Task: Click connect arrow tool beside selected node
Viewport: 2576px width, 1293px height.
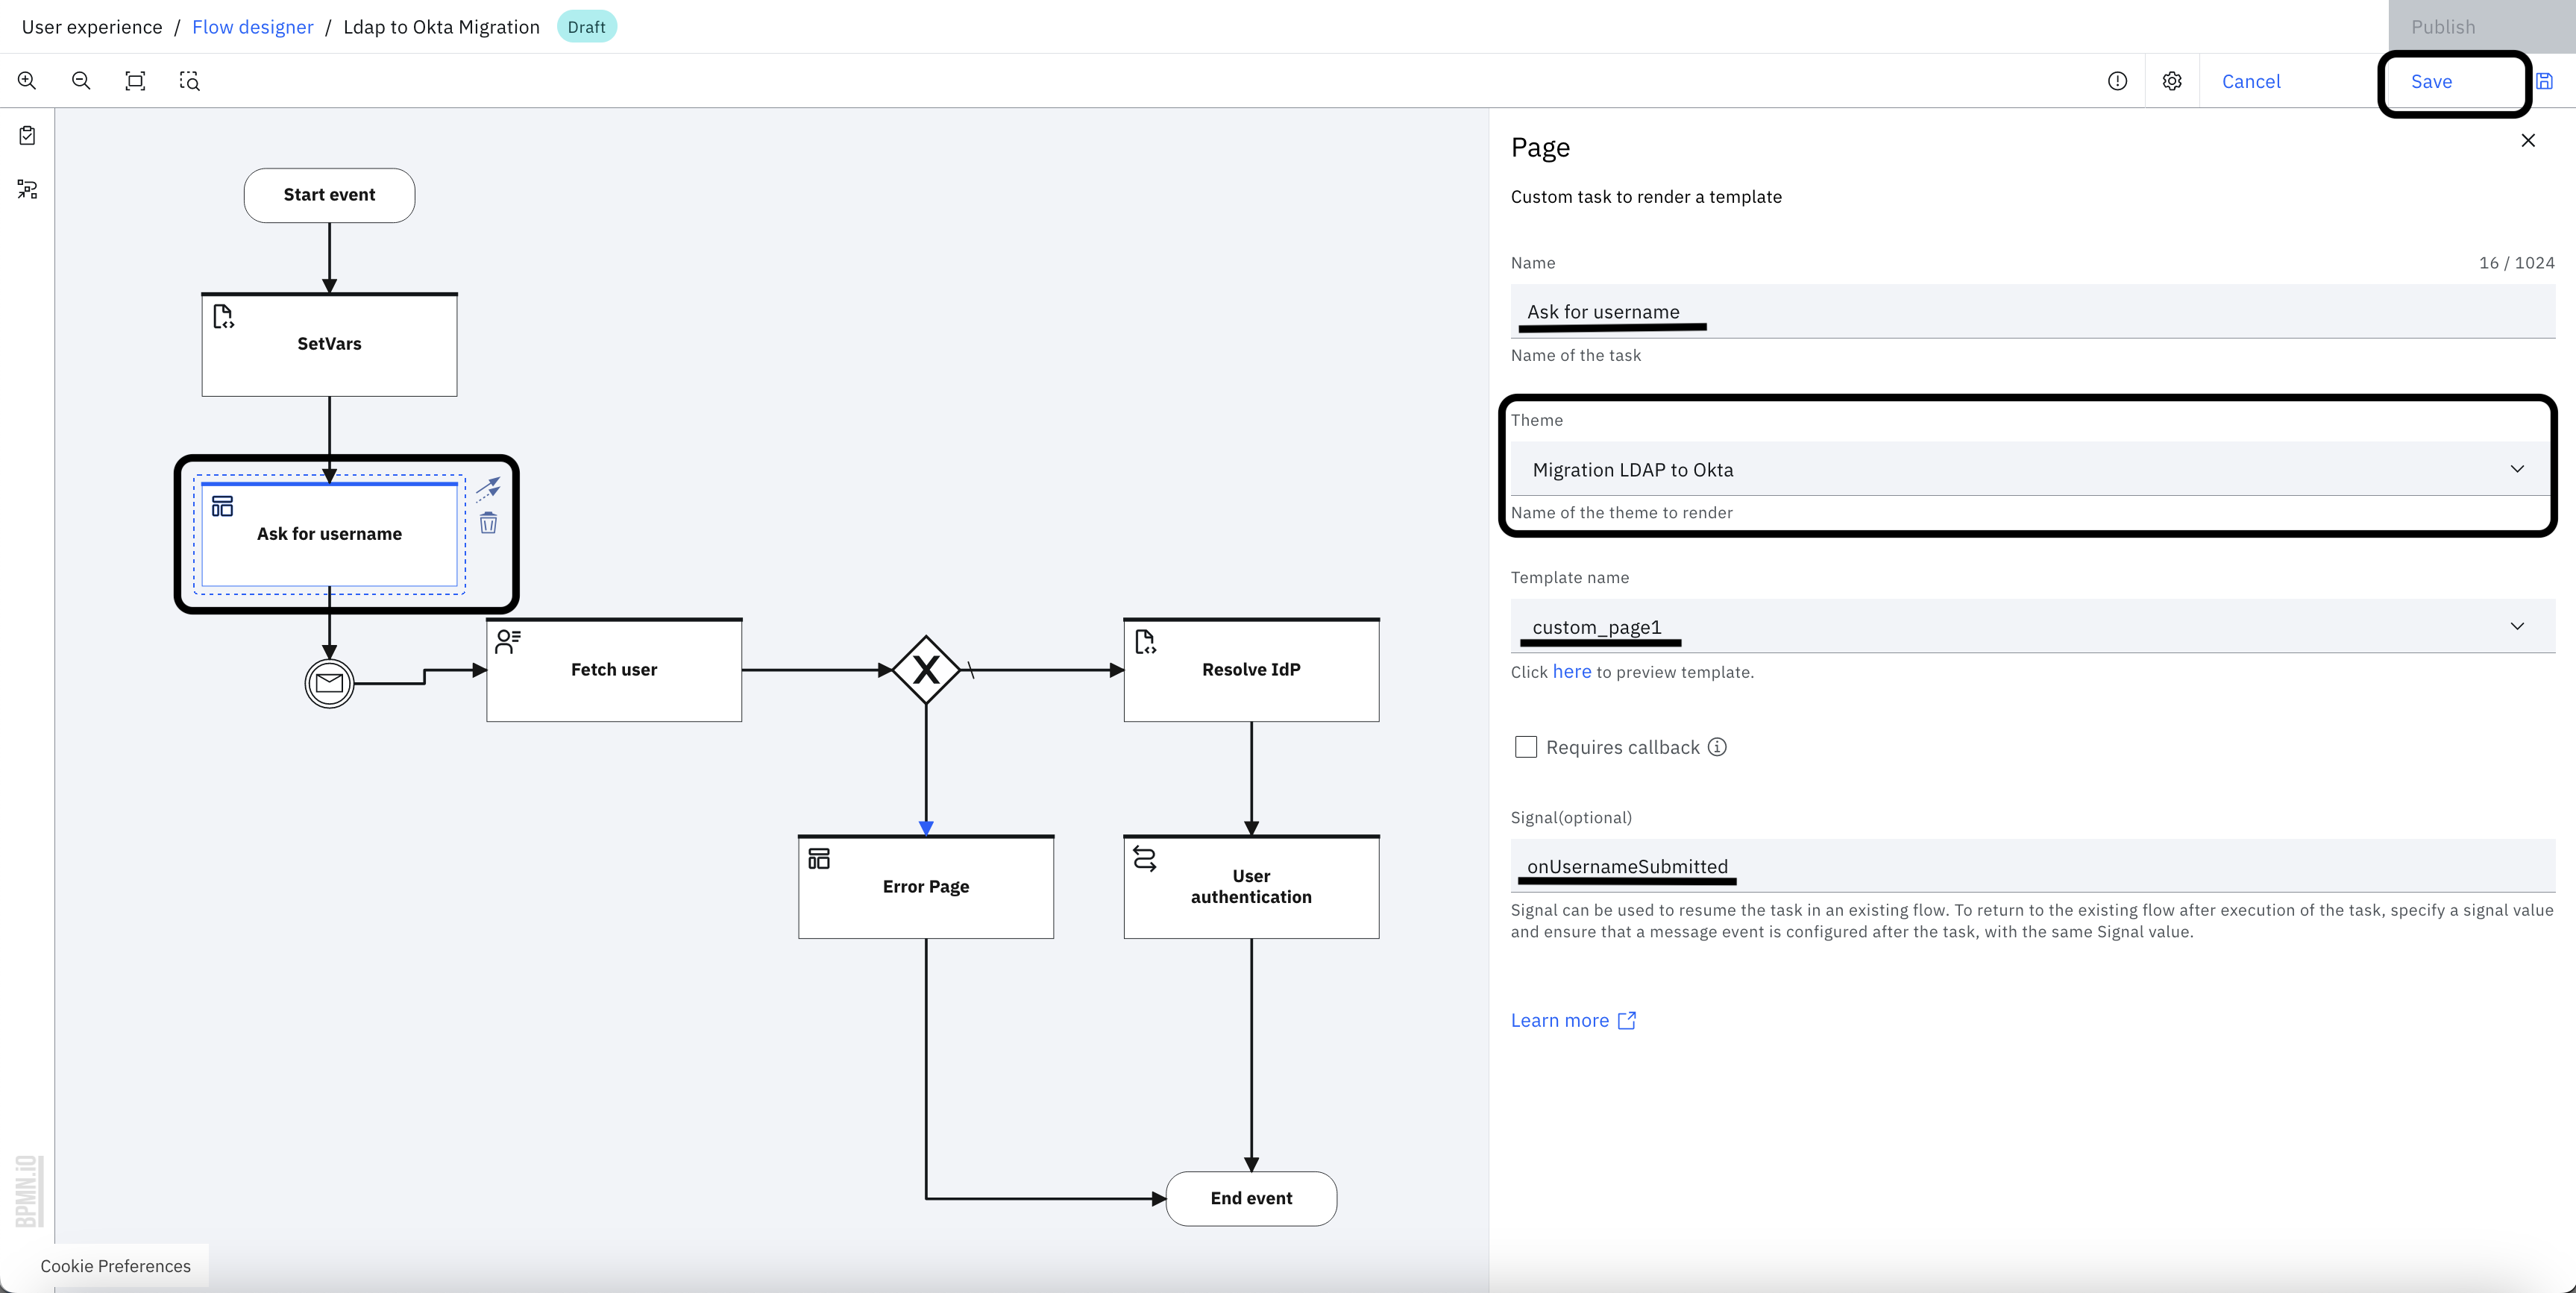Action: tap(488, 488)
